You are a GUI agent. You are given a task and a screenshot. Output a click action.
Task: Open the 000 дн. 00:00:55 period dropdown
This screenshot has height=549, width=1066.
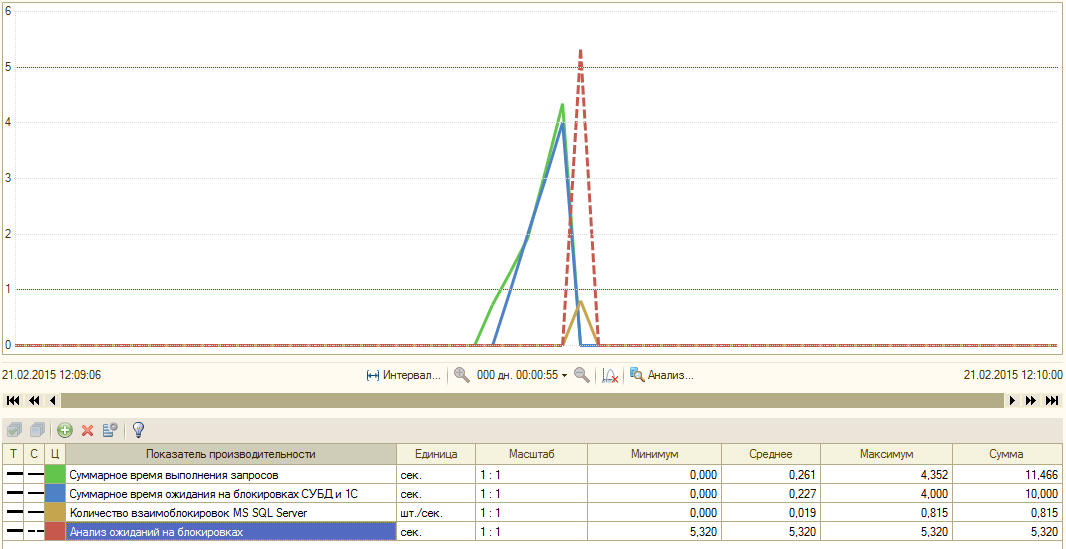pyautogui.click(x=522, y=374)
